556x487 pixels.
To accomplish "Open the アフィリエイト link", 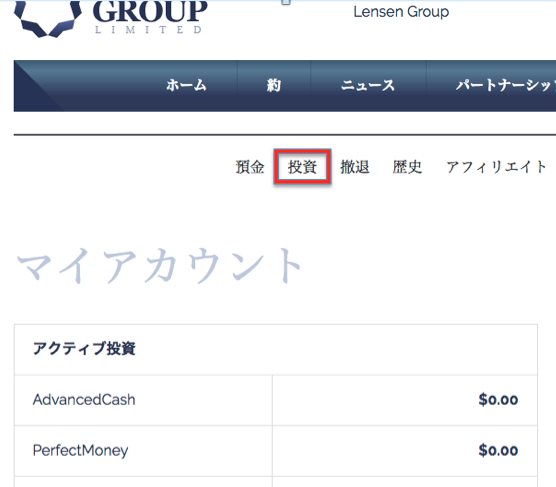I will (x=496, y=167).
